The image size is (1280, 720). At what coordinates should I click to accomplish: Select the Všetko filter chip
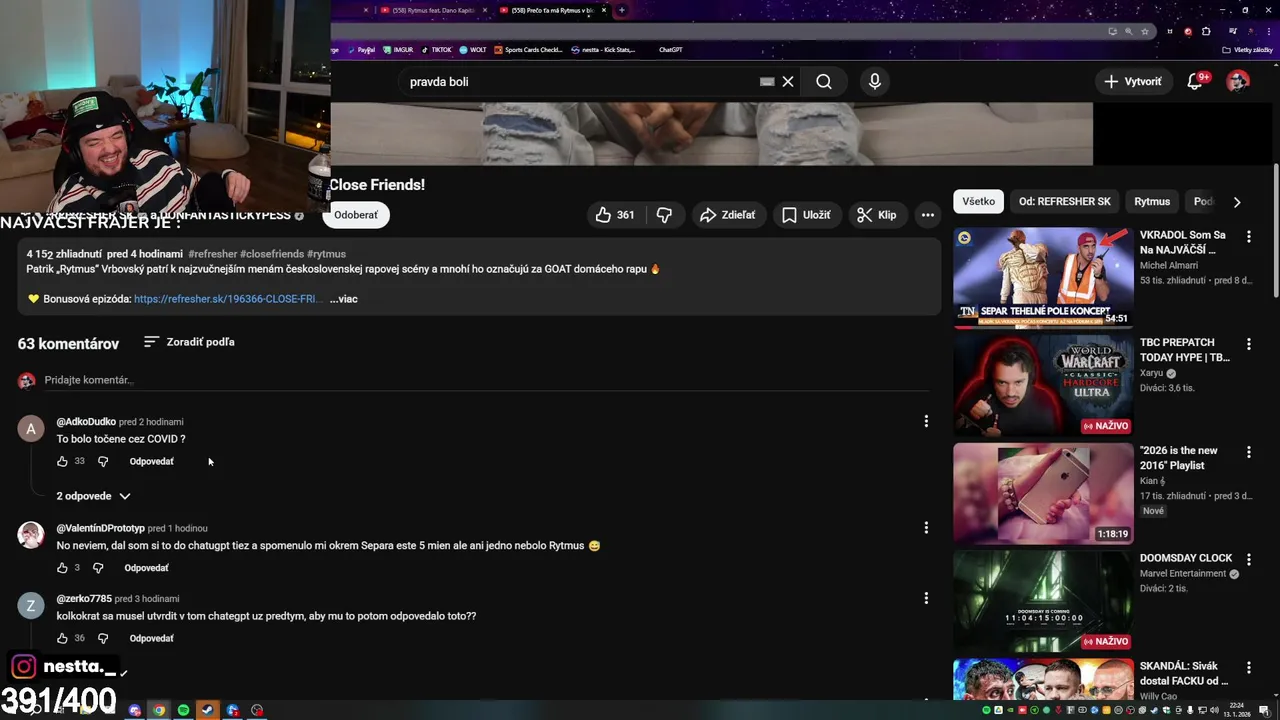[978, 201]
